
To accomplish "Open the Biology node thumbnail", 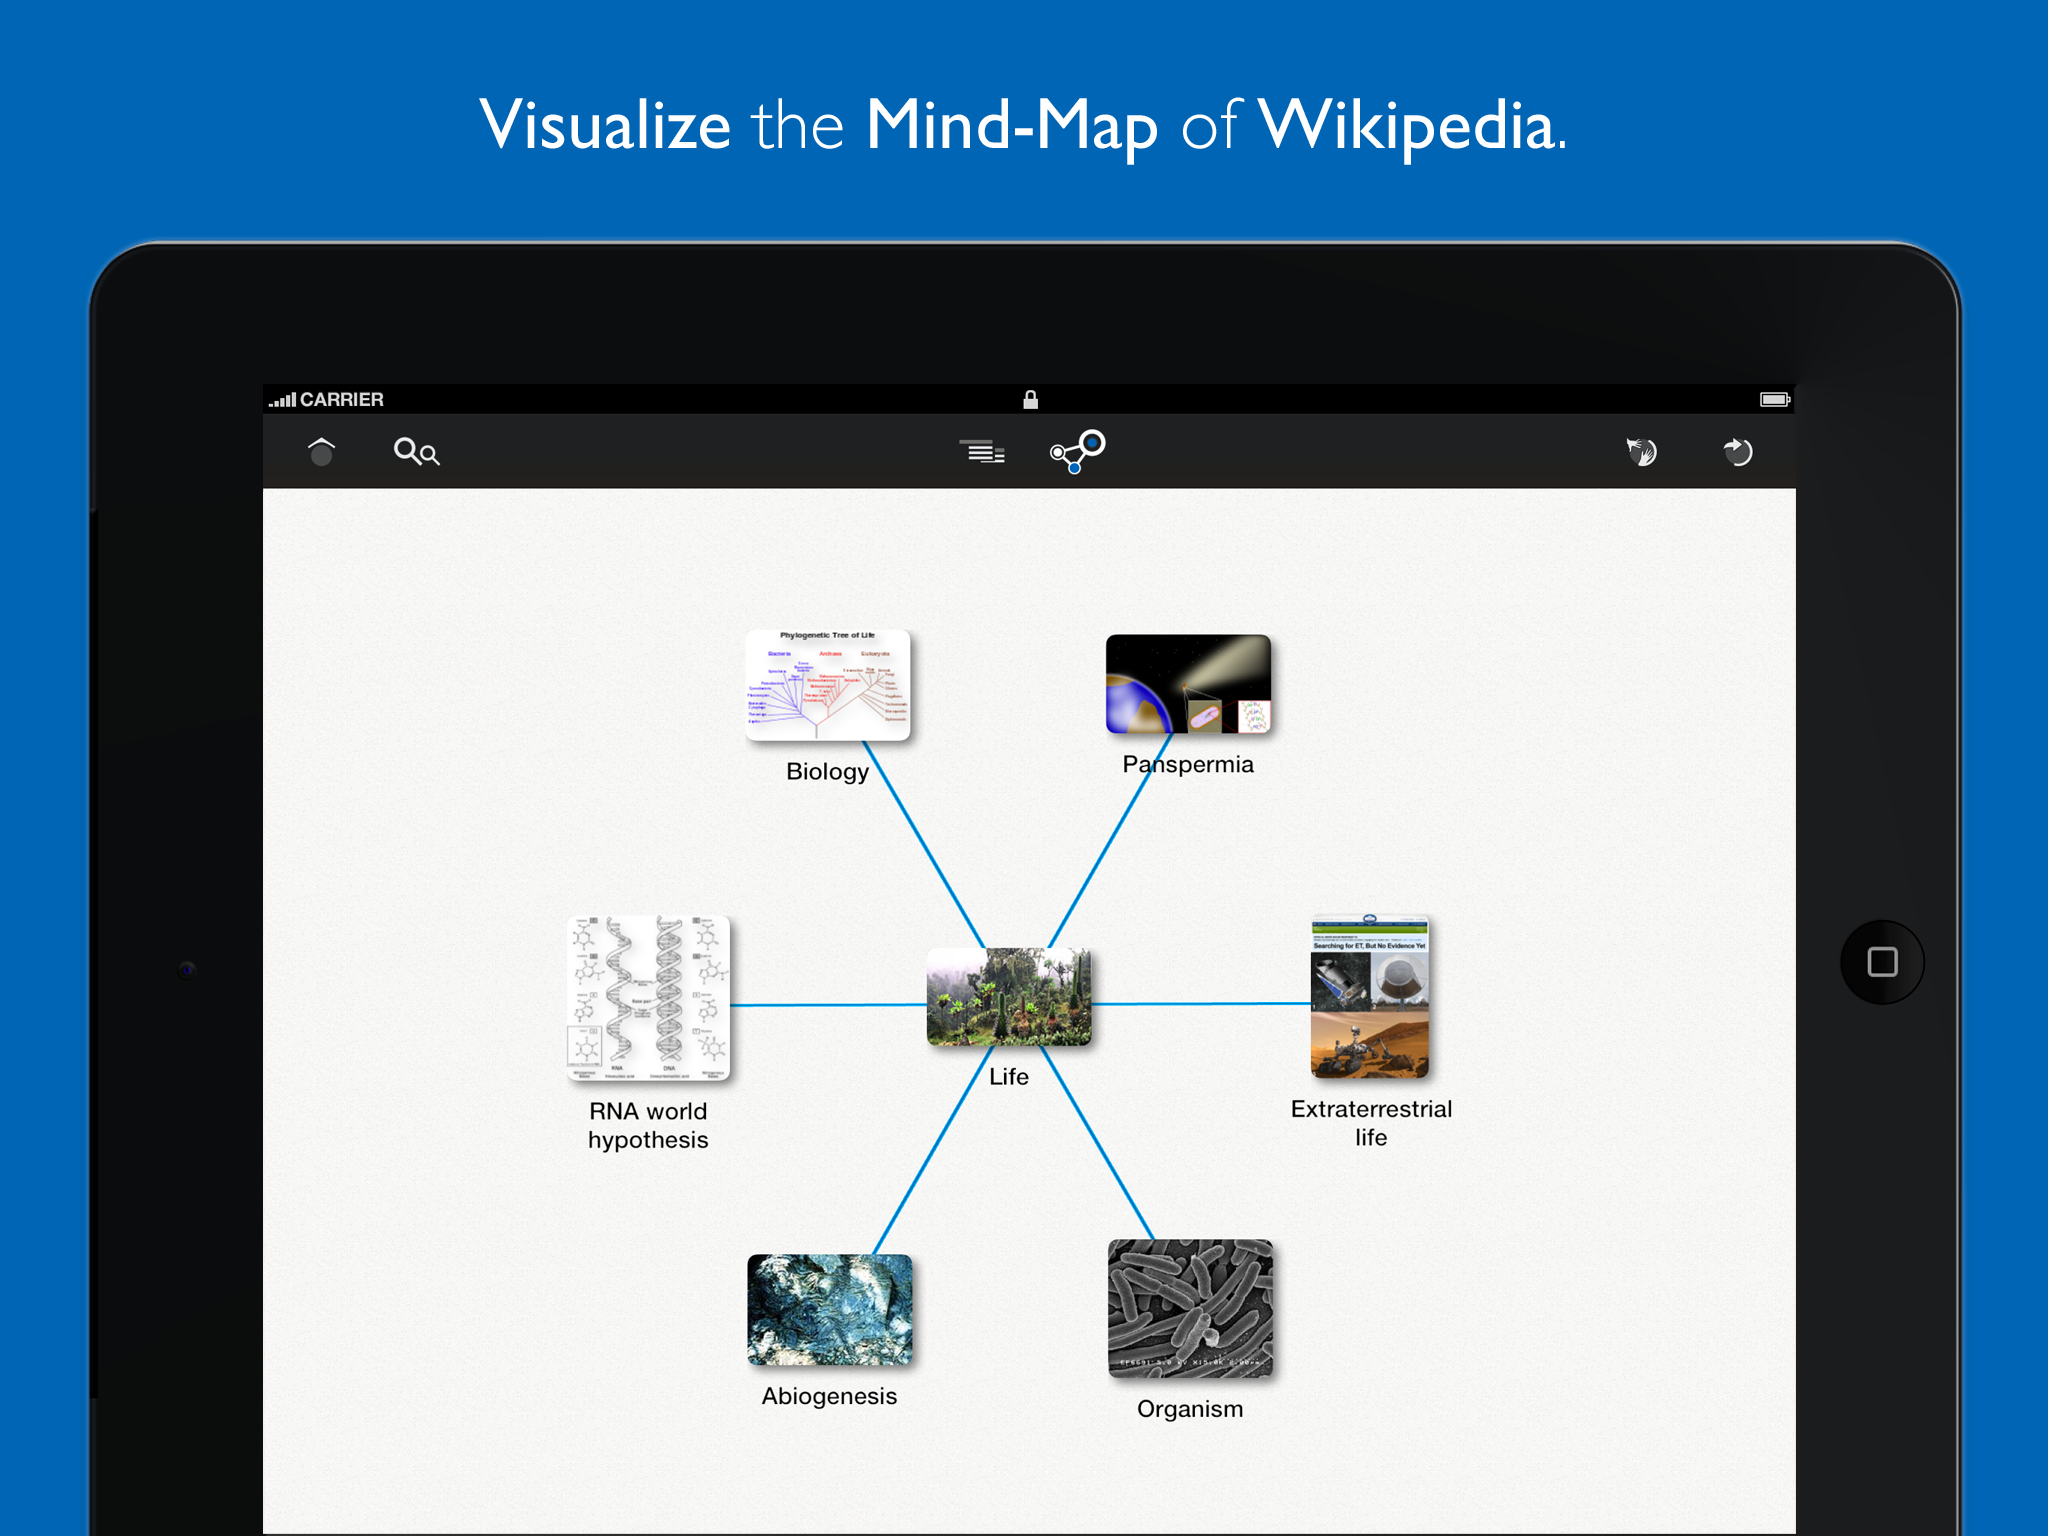I will tap(828, 685).
